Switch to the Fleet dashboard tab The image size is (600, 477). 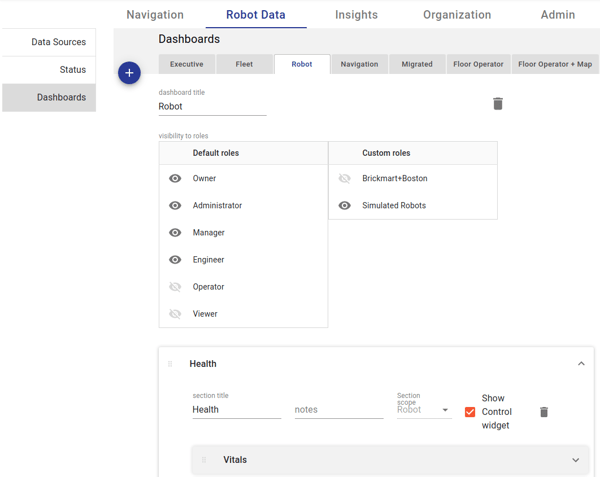point(244,64)
